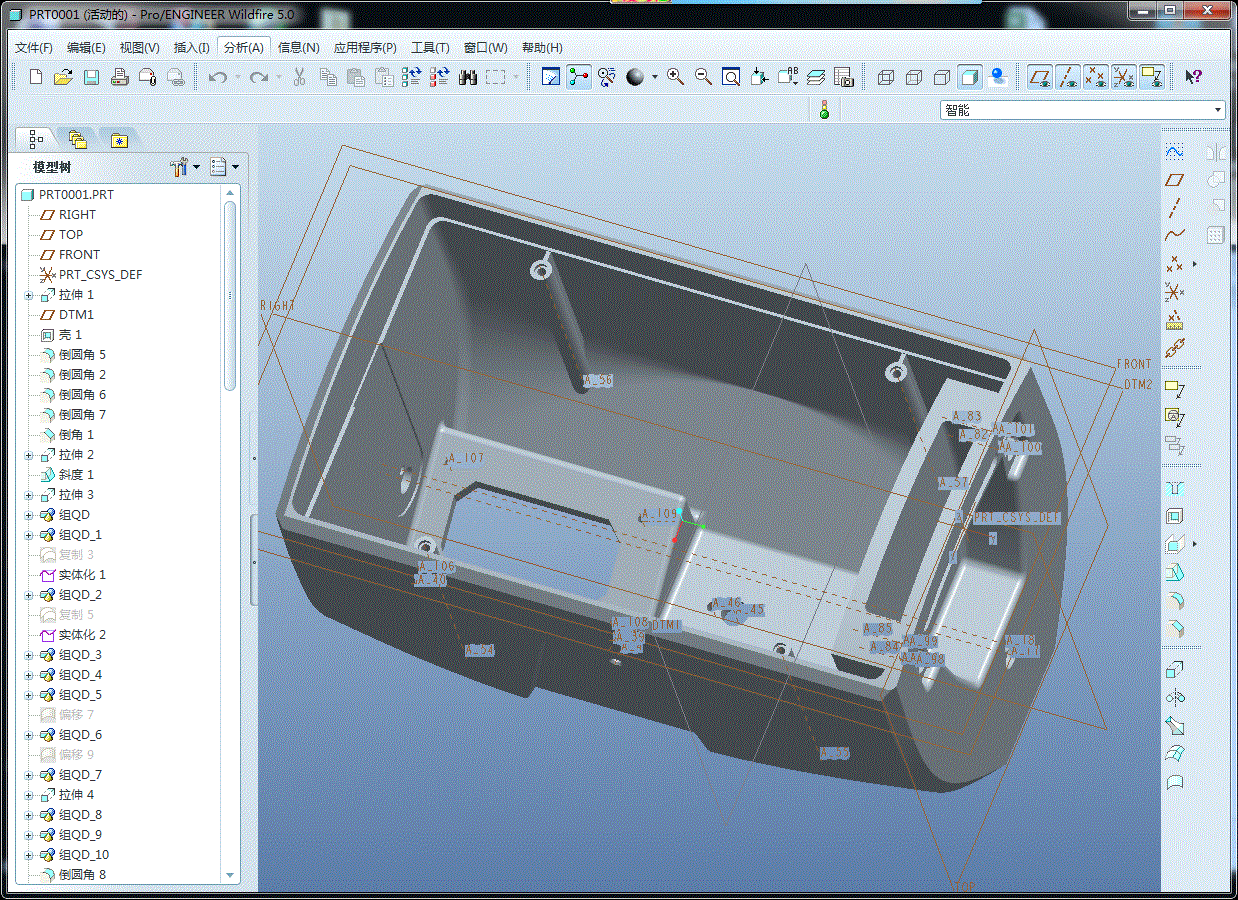The height and width of the screenshot is (900, 1238).
Task: Select the Sketch tool in right toolbar
Action: click(1175, 151)
